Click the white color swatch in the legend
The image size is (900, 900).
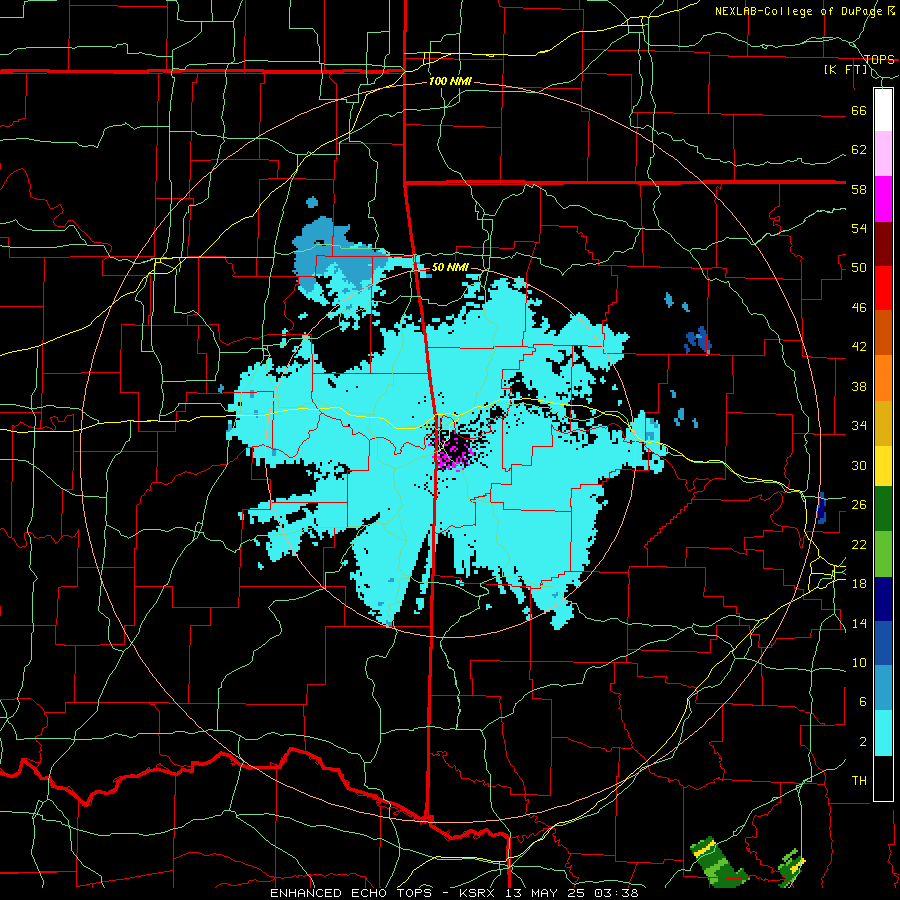tap(883, 110)
